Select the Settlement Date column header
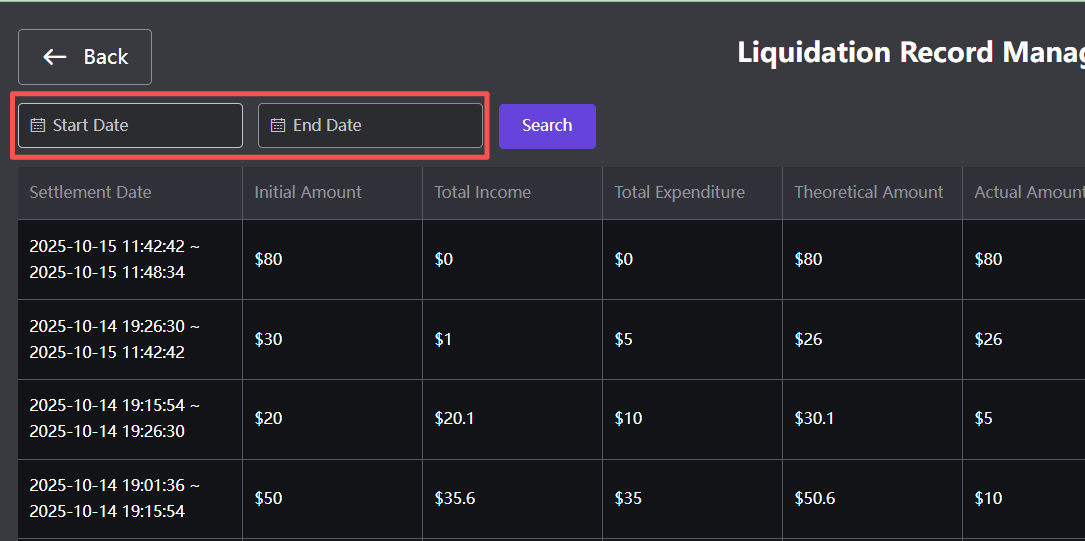Viewport: 1085px width, 541px height. pyautogui.click(x=90, y=192)
